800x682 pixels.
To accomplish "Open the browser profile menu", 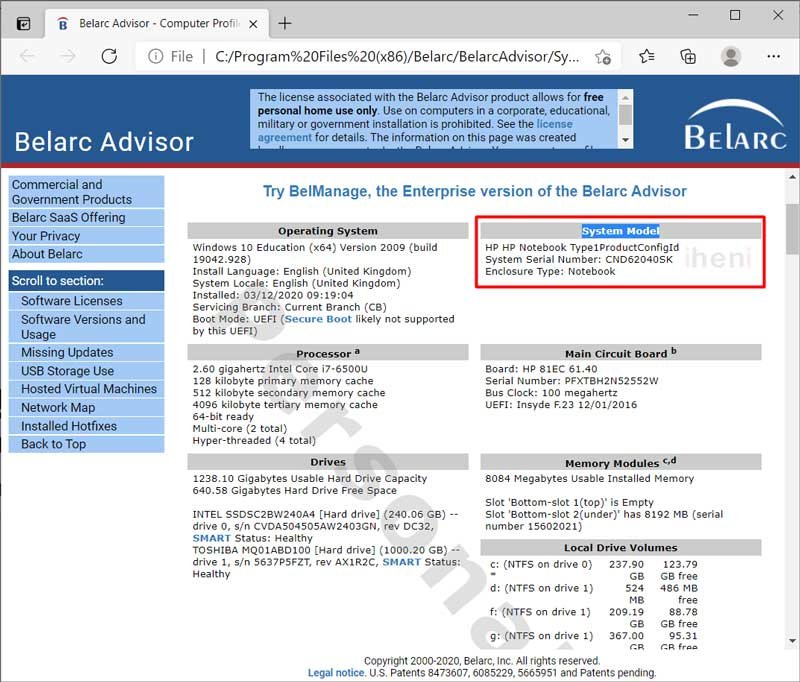I will click(x=731, y=56).
